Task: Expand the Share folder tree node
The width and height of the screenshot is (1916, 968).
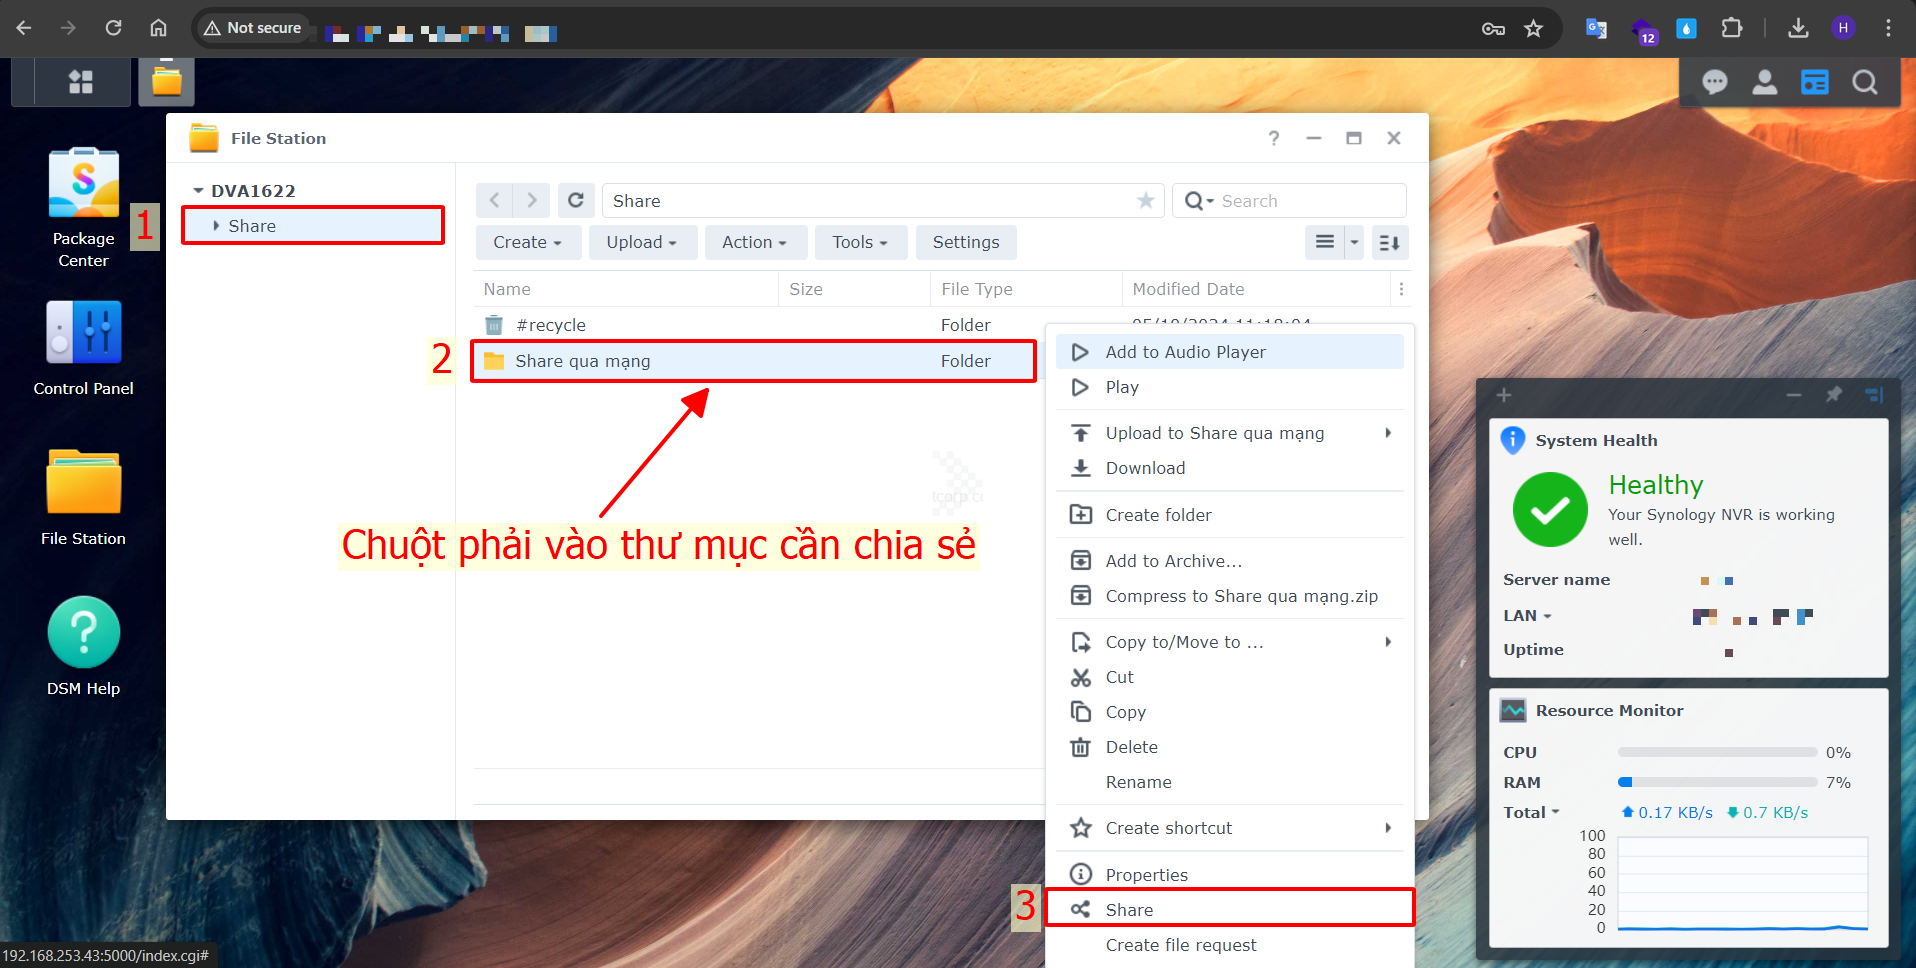Action: pos(216,226)
